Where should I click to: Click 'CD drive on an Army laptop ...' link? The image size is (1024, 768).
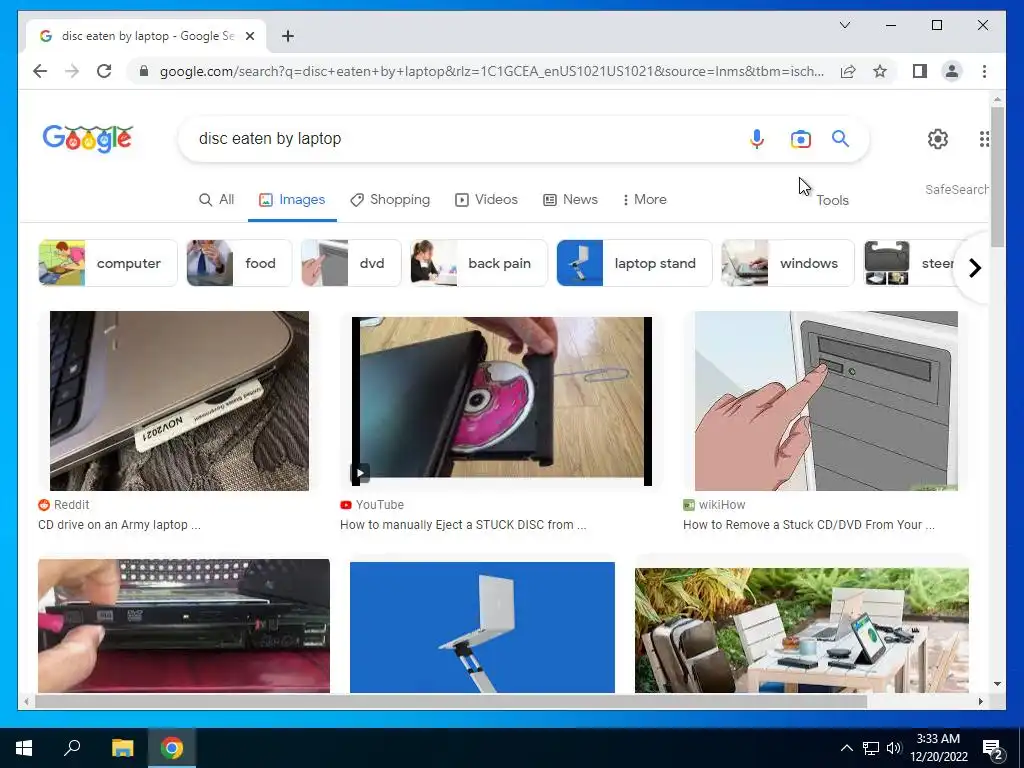click(x=119, y=524)
